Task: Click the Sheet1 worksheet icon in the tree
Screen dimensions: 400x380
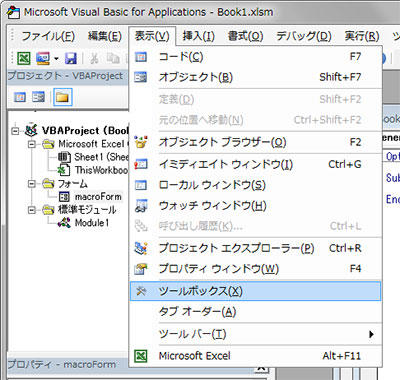Action: coord(64,157)
